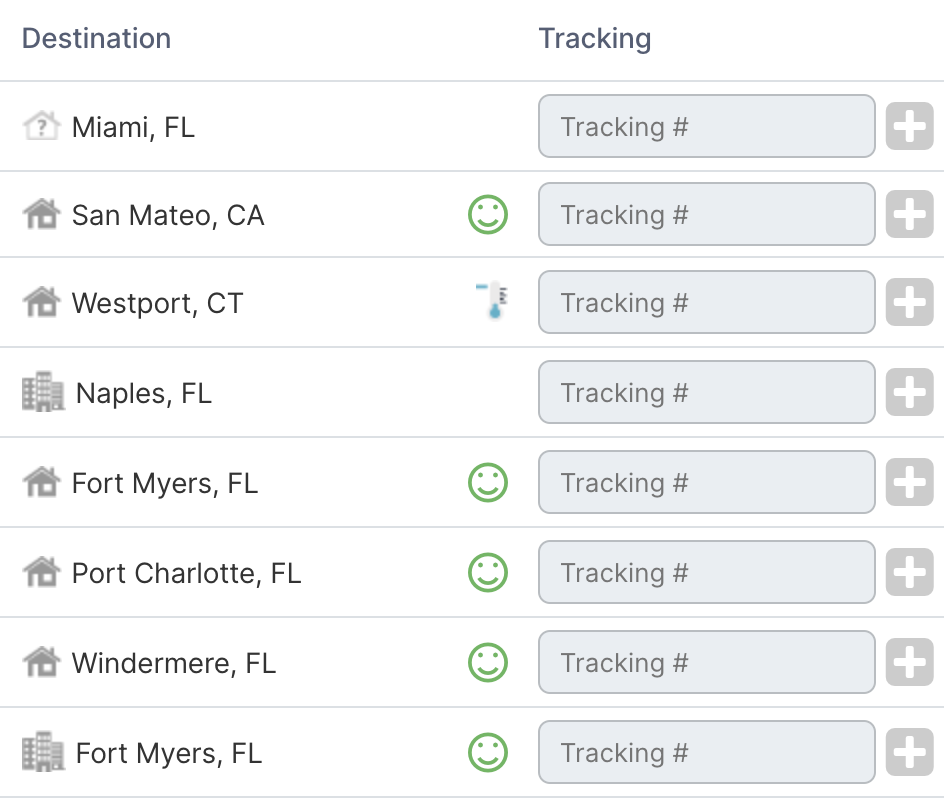944x798 pixels.
Task: Click the Tracking # input for San Mateo
Action: coord(707,215)
